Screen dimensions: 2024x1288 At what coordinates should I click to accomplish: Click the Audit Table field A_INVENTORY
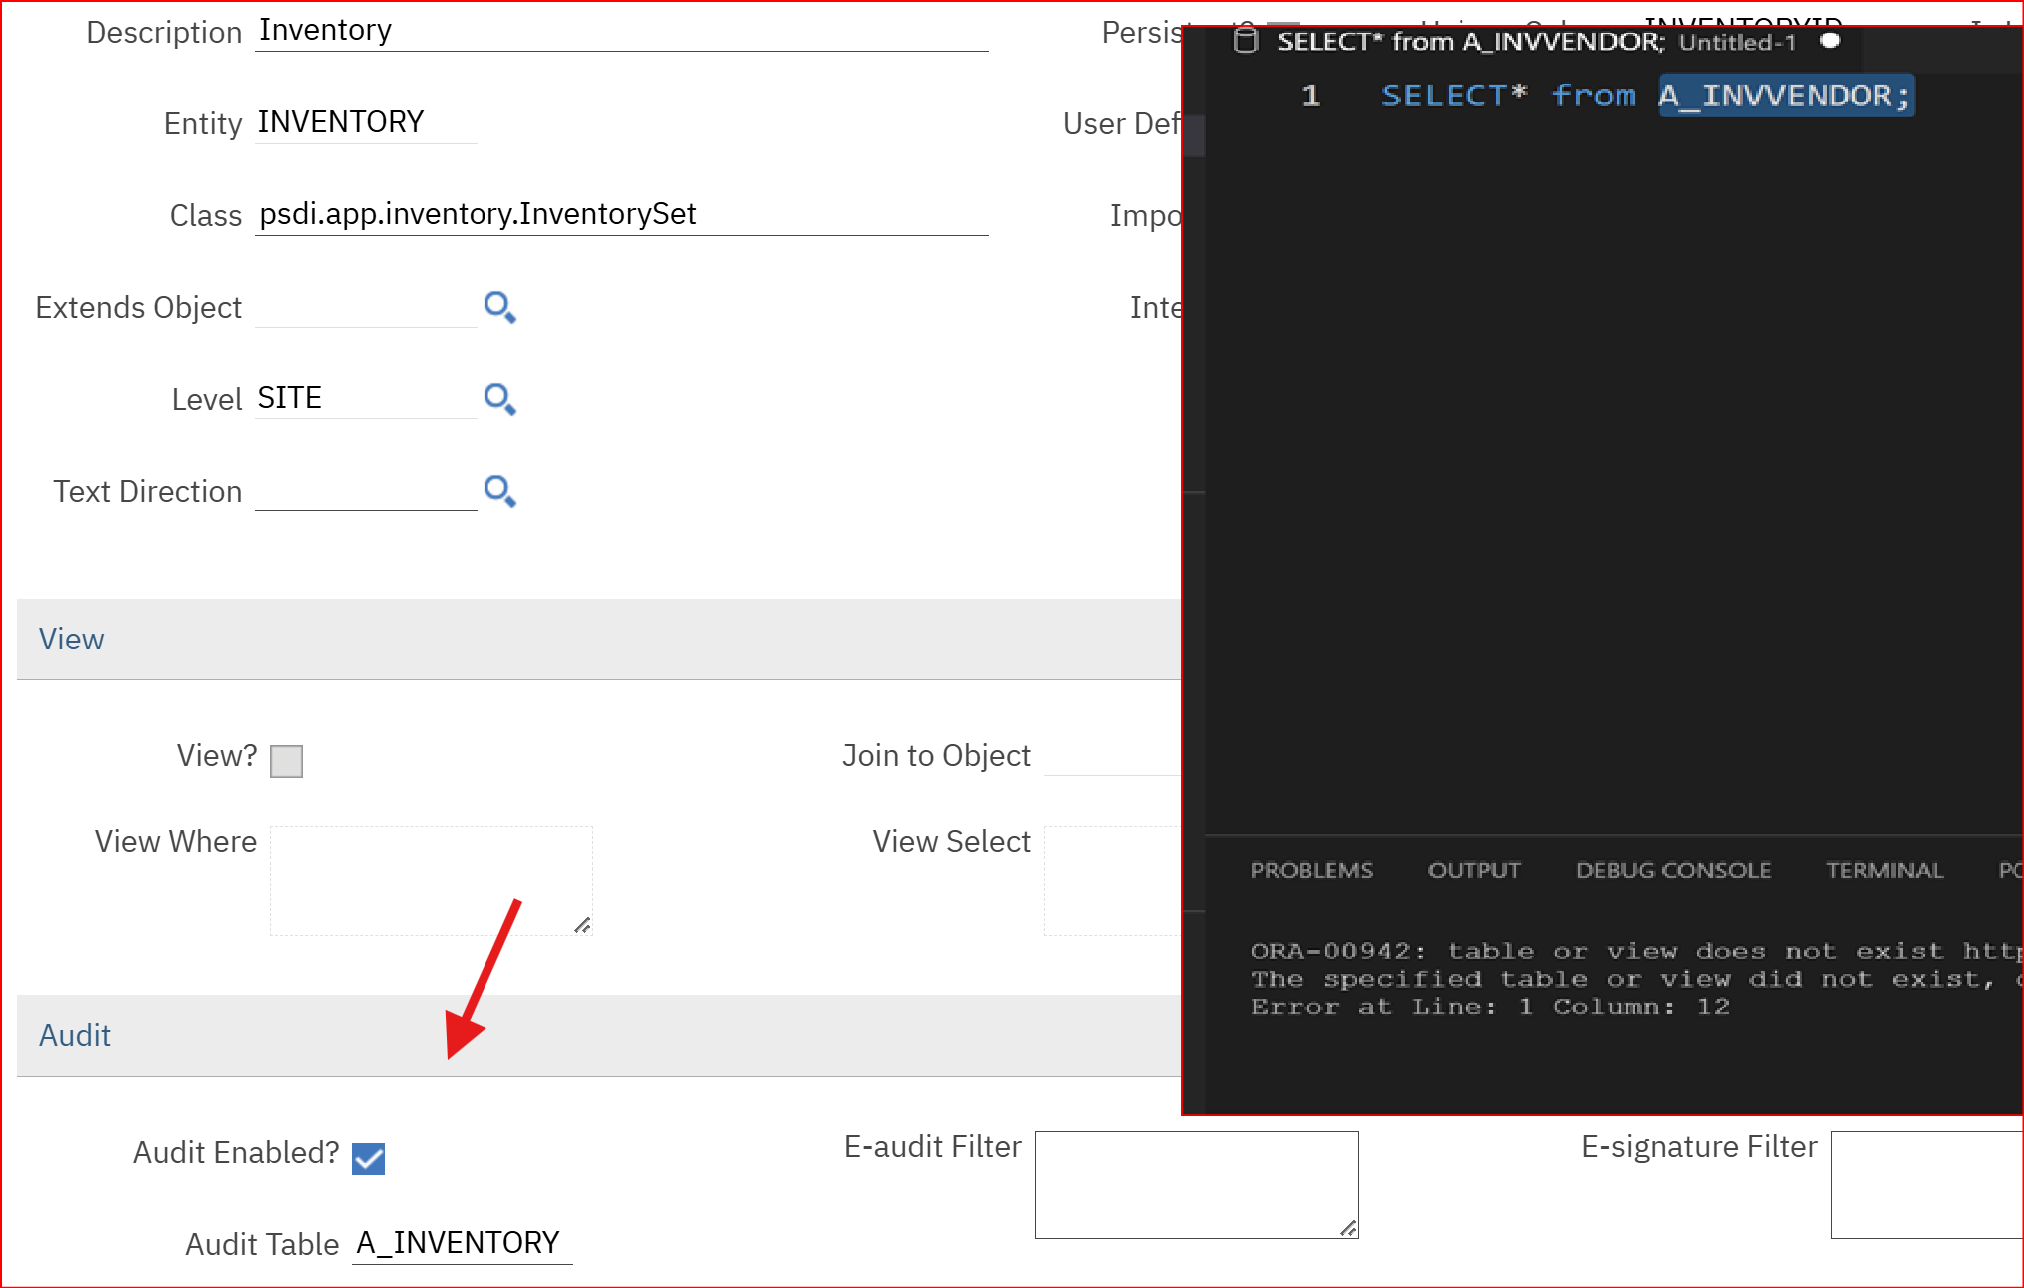[x=460, y=1243]
